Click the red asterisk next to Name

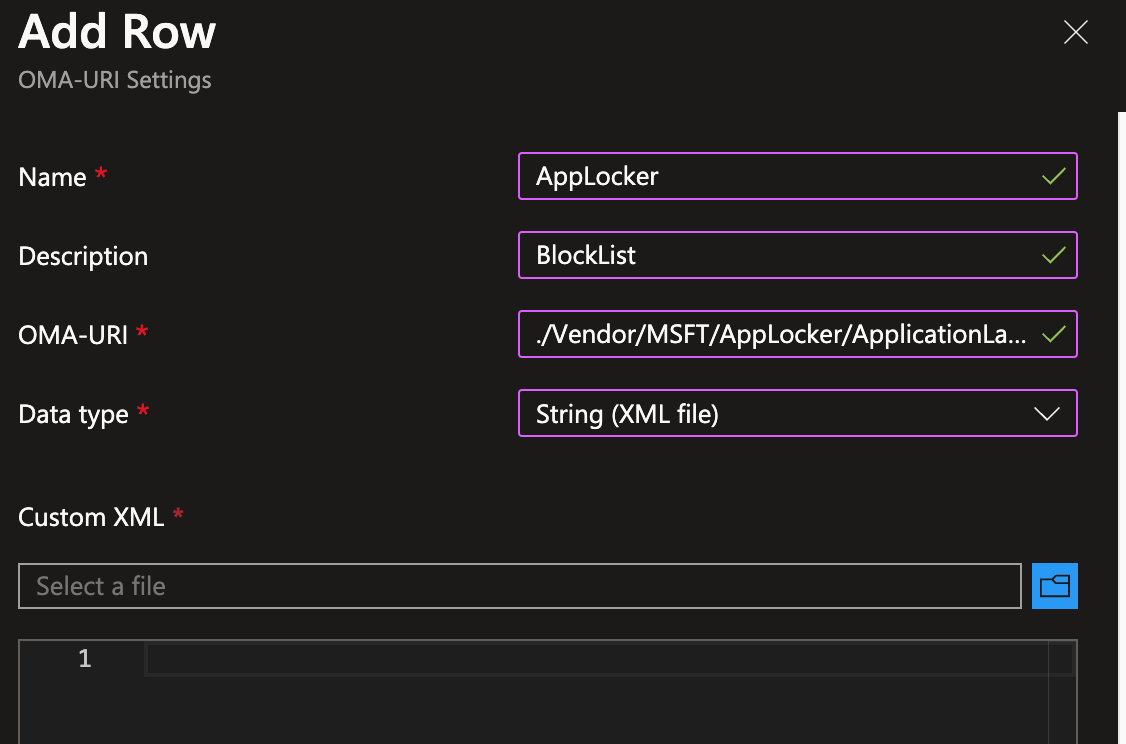[100, 172]
